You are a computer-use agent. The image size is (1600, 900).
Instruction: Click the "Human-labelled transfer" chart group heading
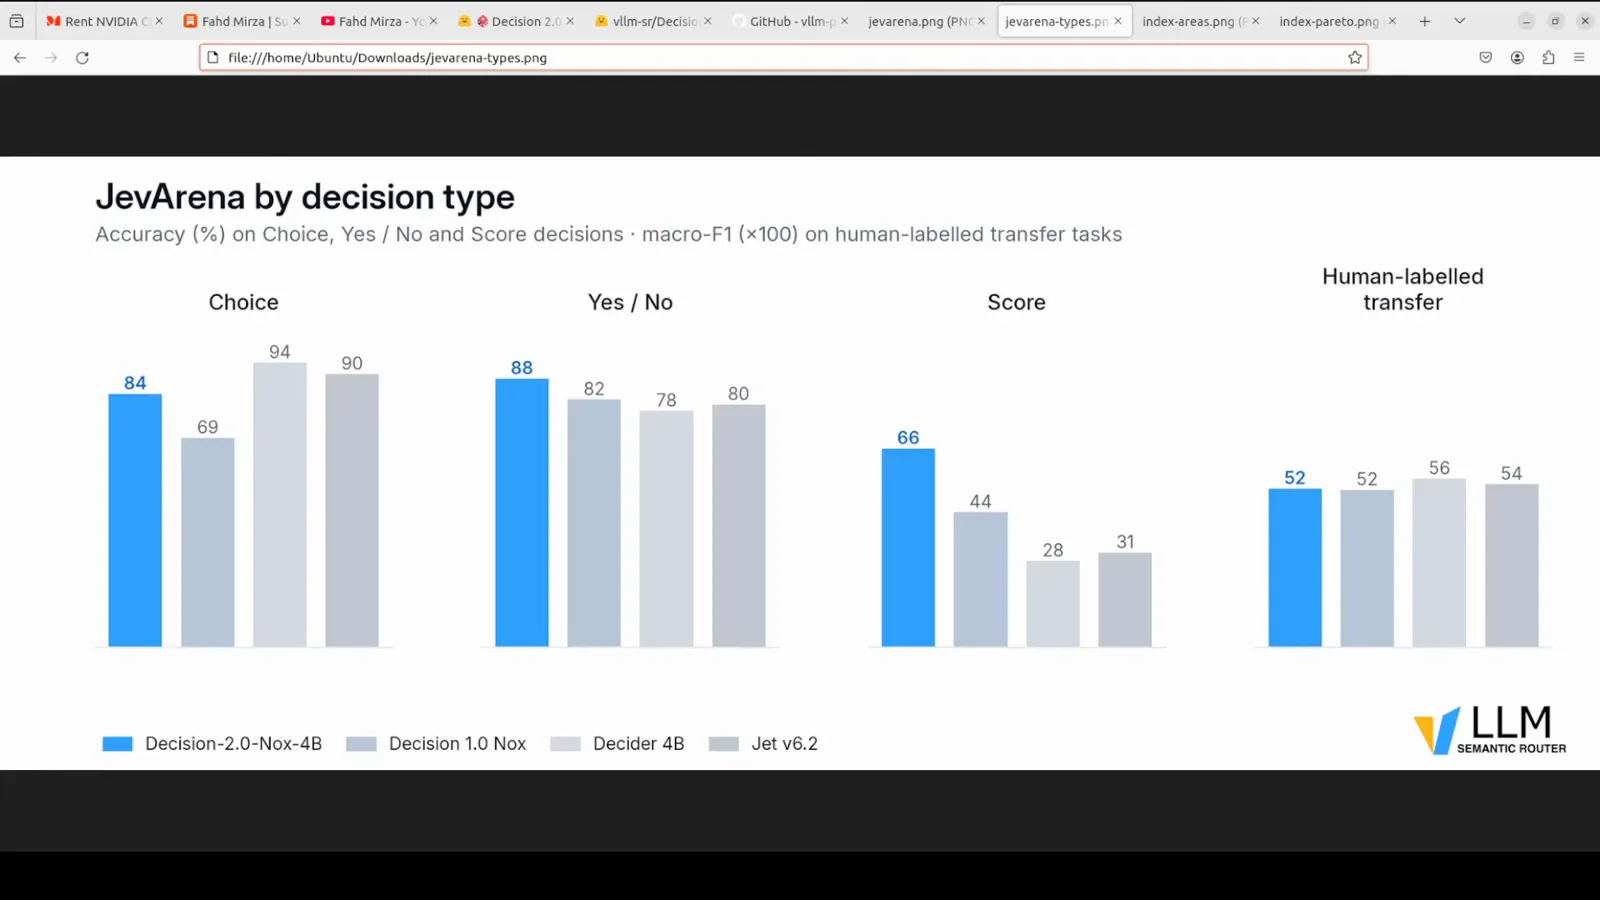coord(1403,289)
